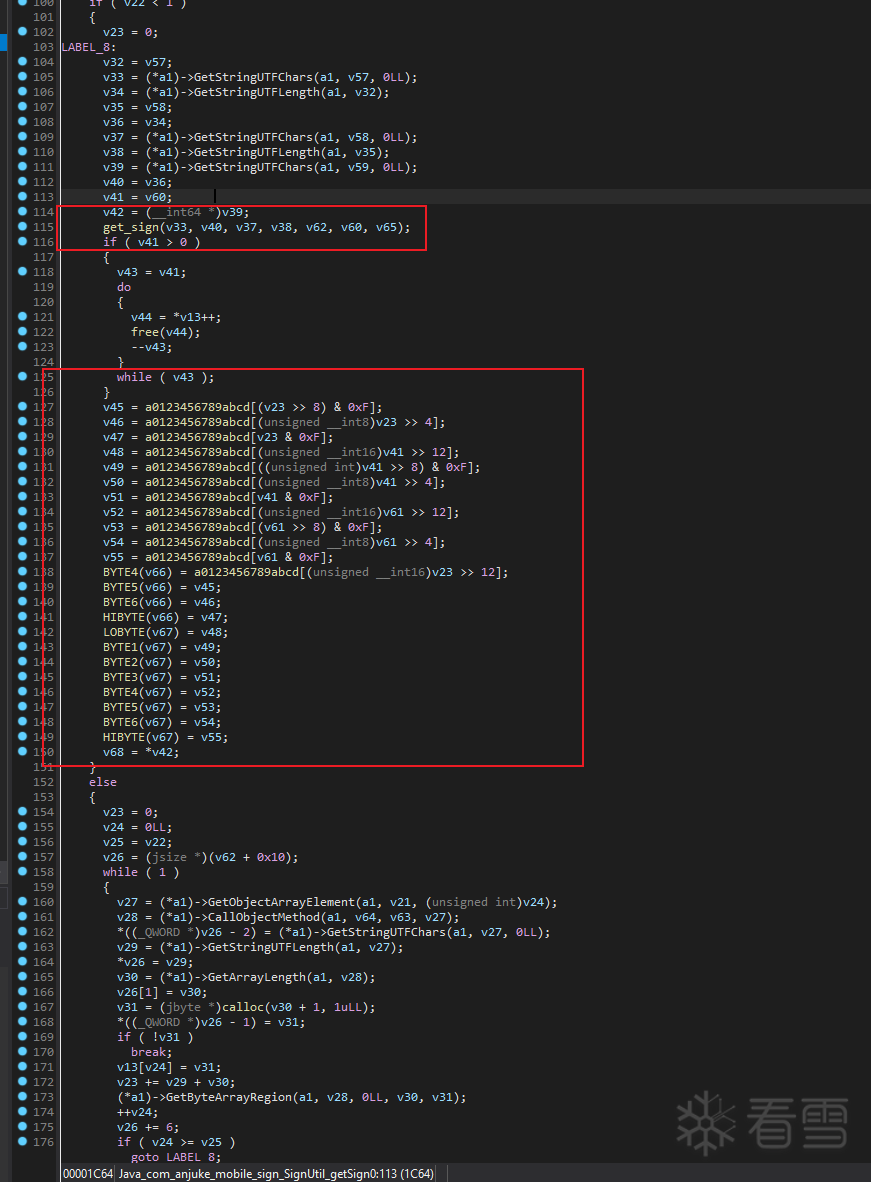Toggle breakpoint dot on line 115
Screen dimensions: 871x1182
(23, 227)
